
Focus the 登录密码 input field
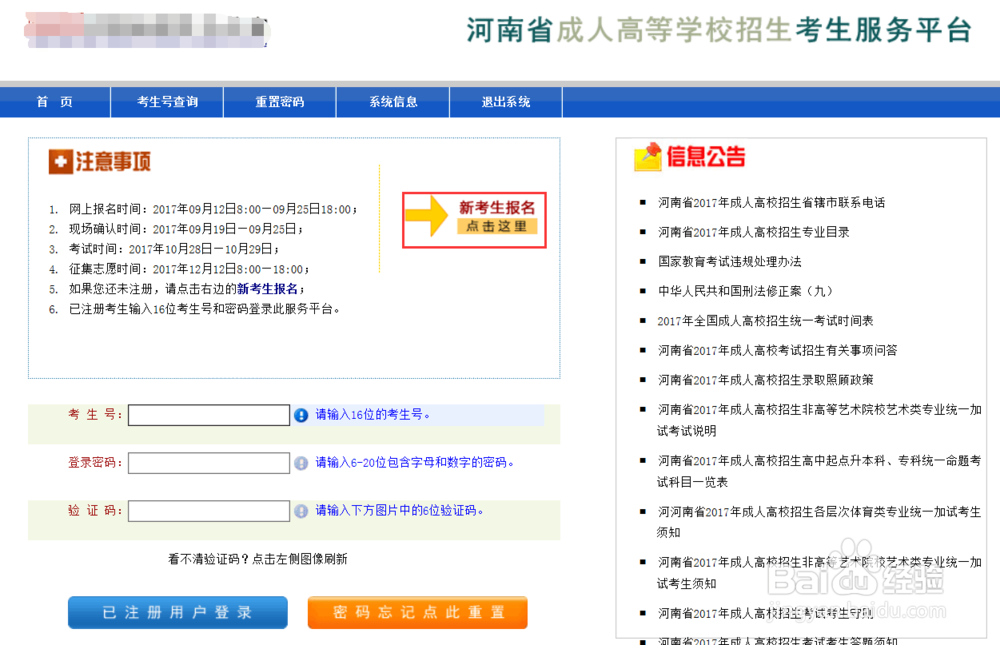(x=209, y=463)
